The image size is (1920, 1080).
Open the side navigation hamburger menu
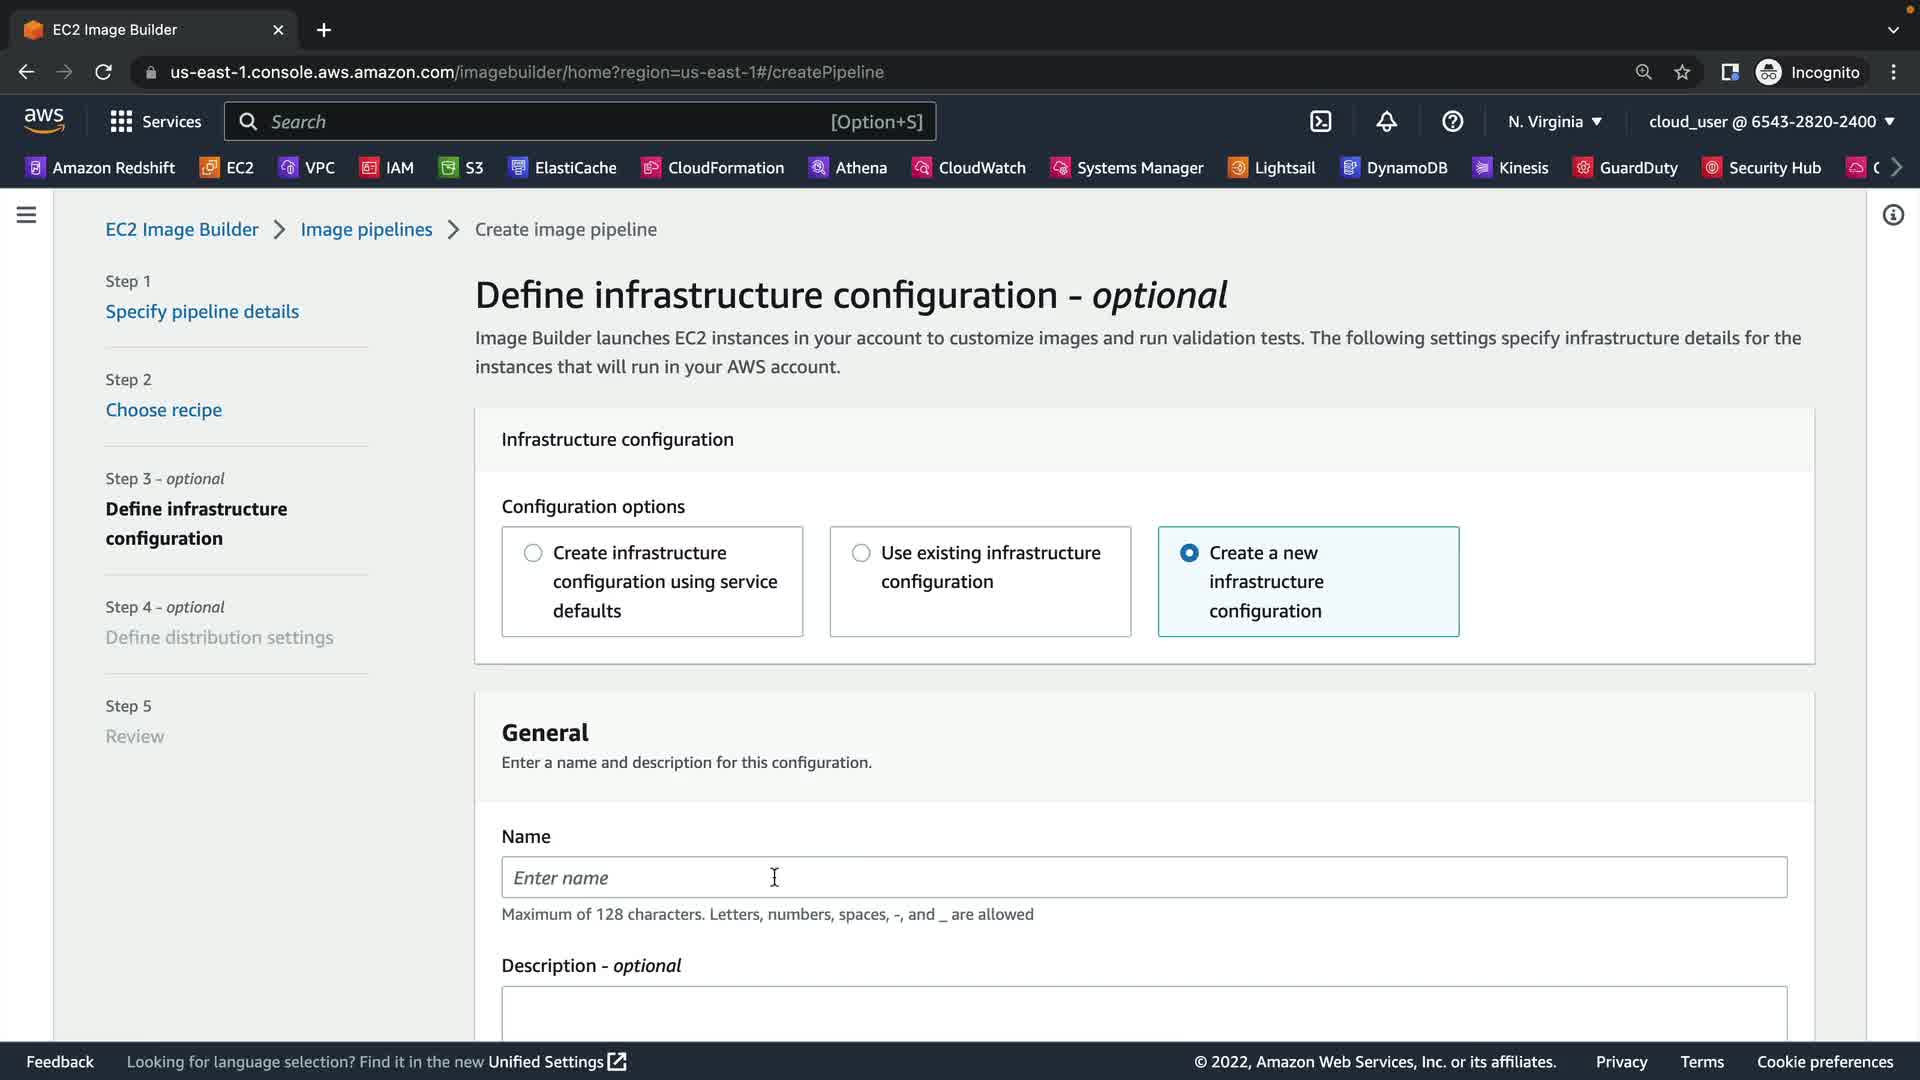[26, 215]
